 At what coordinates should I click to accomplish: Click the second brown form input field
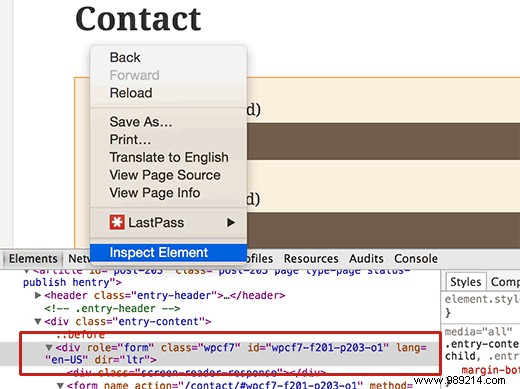(x=383, y=230)
